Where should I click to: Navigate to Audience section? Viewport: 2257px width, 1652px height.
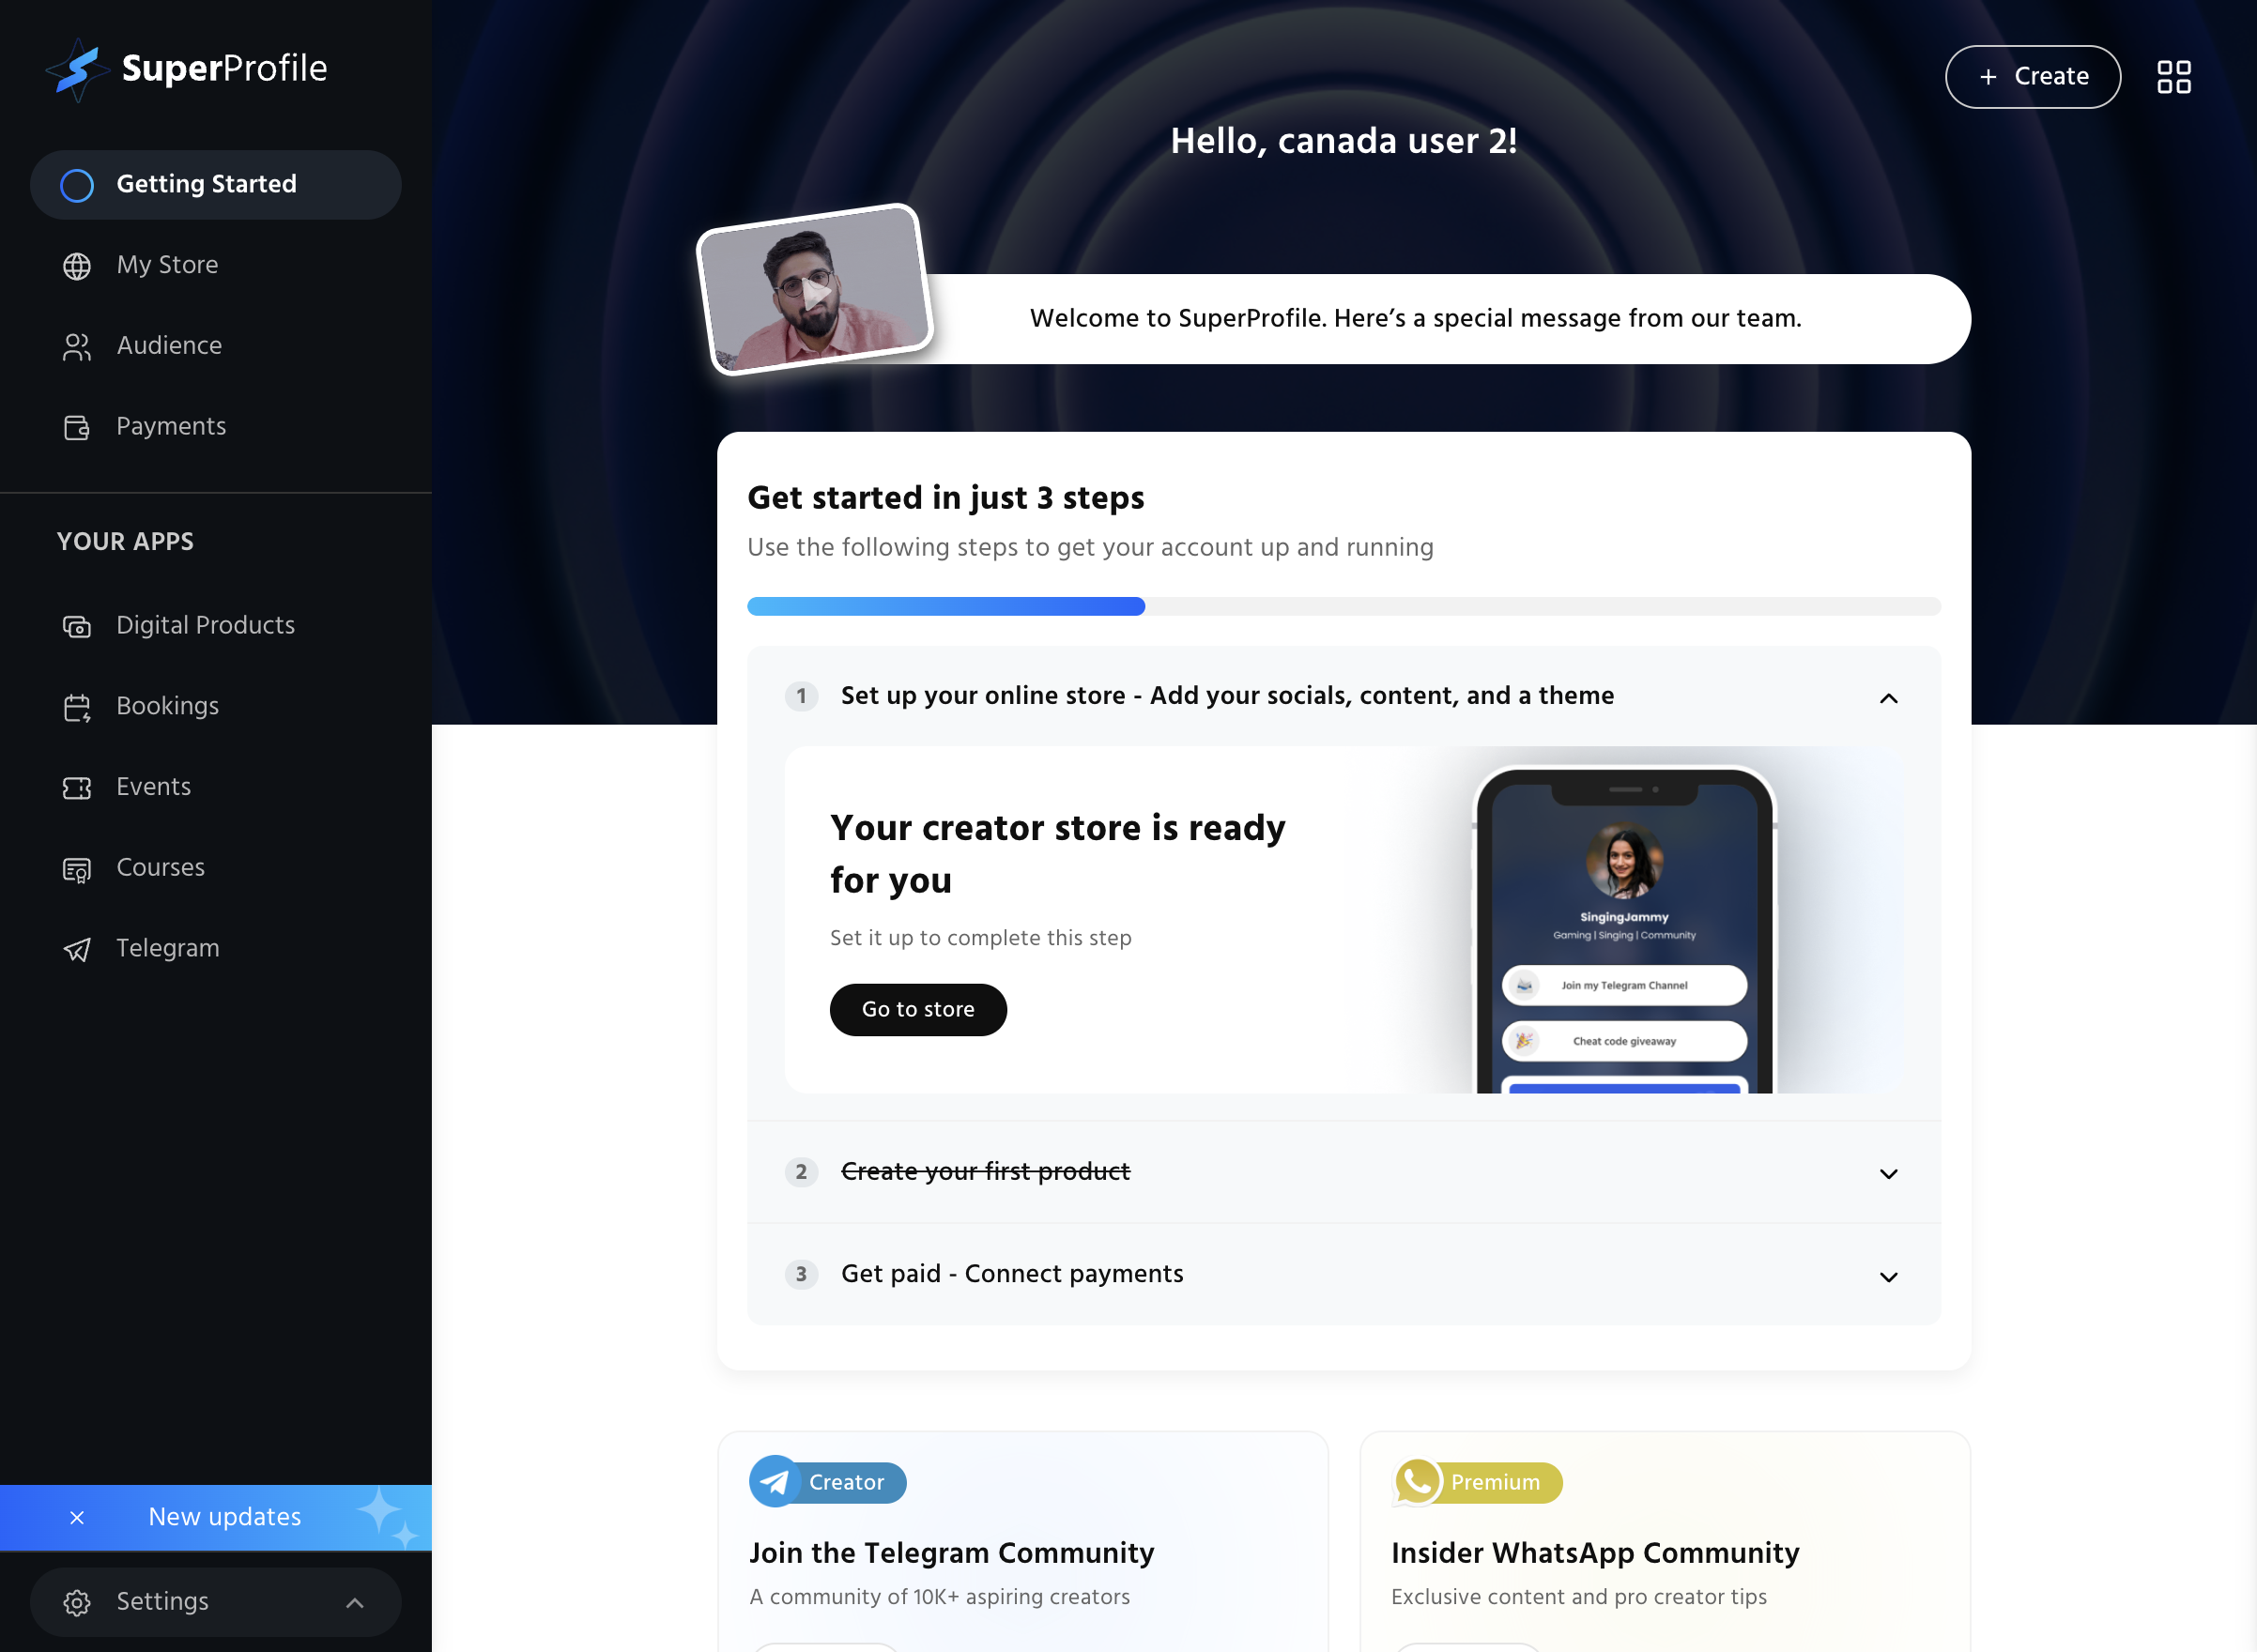[168, 345]
